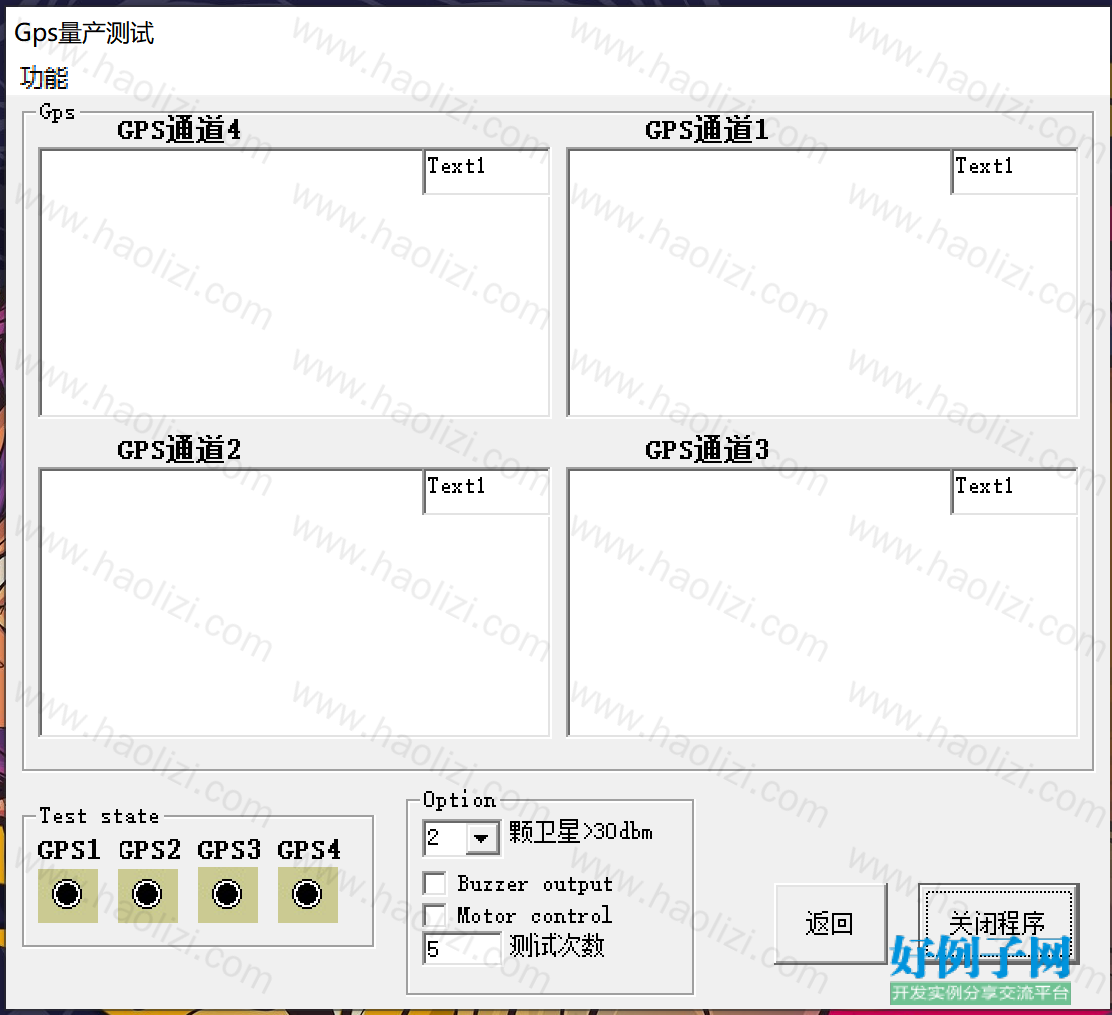Click the GPS通道3 heading label
This screenshot has width=1112, height=1015.
[x=706, y=450]
